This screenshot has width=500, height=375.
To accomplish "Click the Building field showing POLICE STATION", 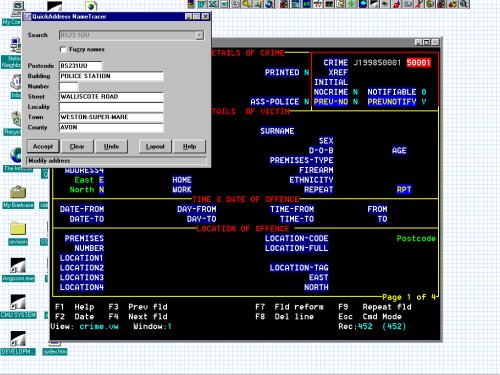I will (x=111, y=76).
